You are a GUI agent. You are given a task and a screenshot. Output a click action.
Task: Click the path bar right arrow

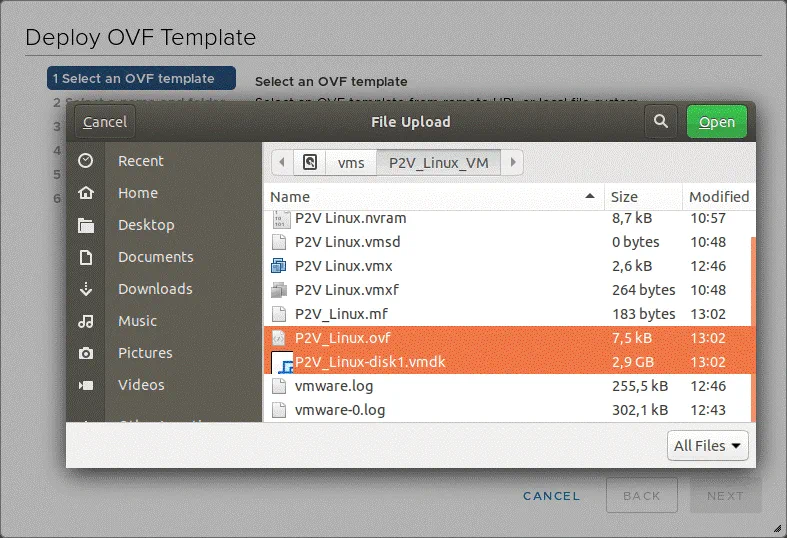pos(512,162)
